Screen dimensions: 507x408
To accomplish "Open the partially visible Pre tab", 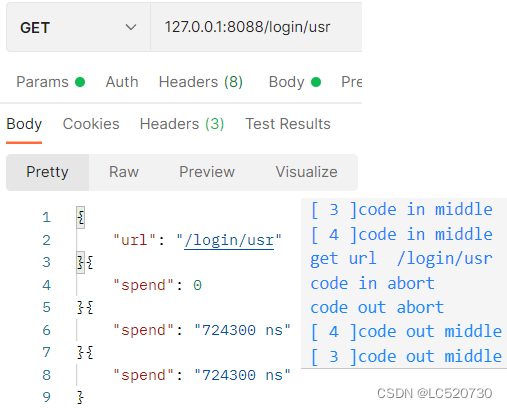I will pos(351,82).
